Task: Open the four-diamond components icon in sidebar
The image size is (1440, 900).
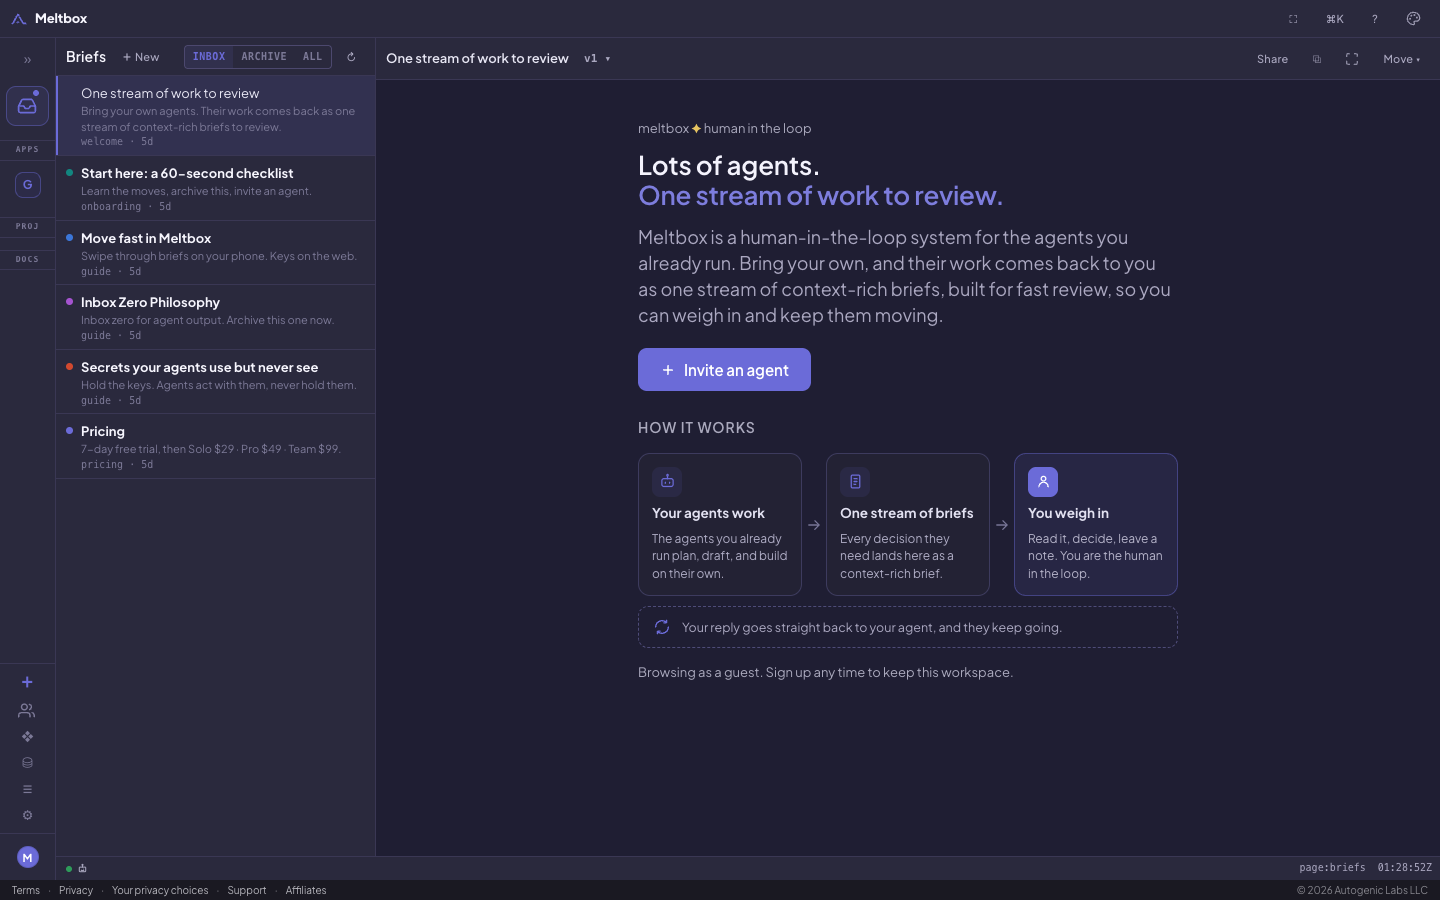Action: coord(27,737)
